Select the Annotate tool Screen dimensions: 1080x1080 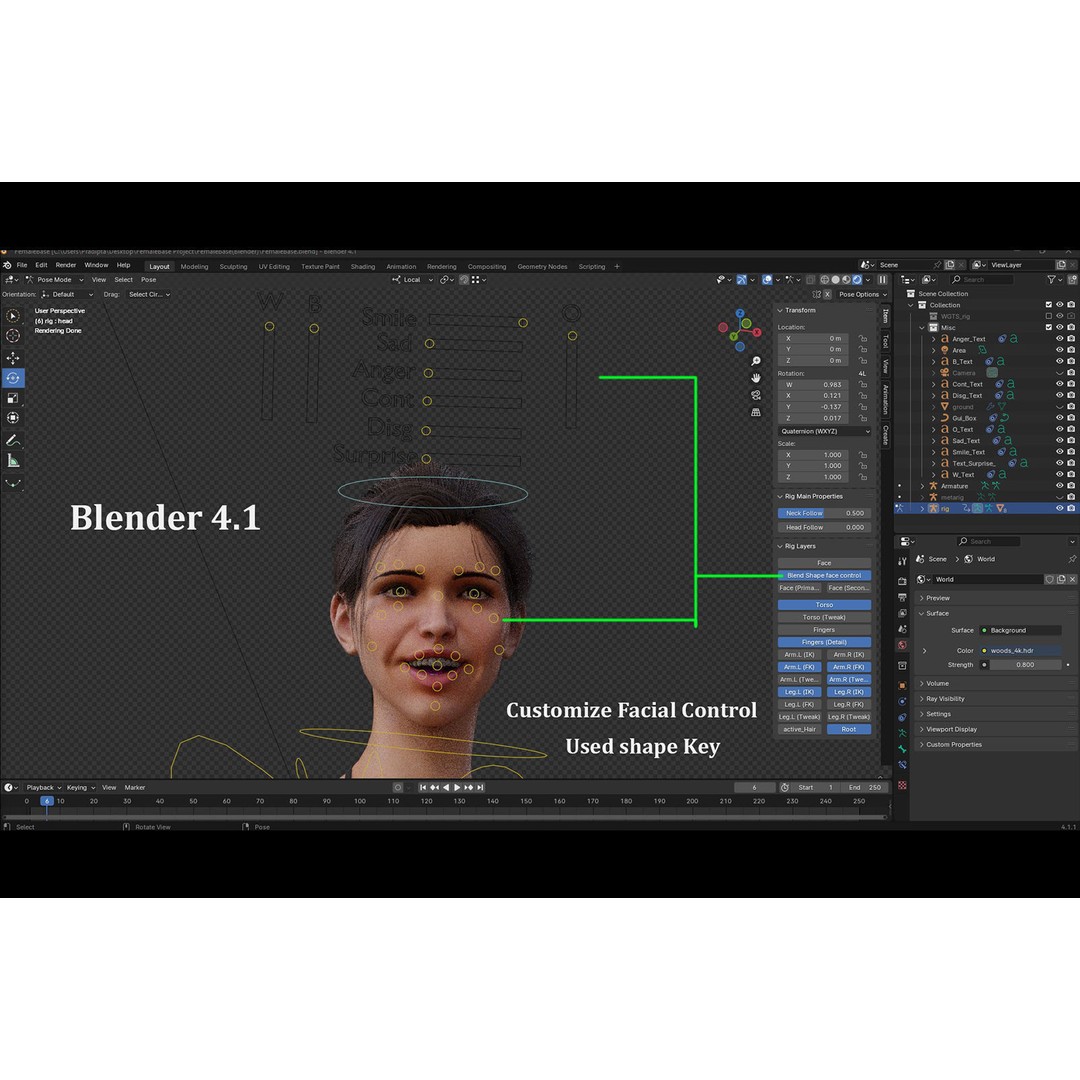13,440
